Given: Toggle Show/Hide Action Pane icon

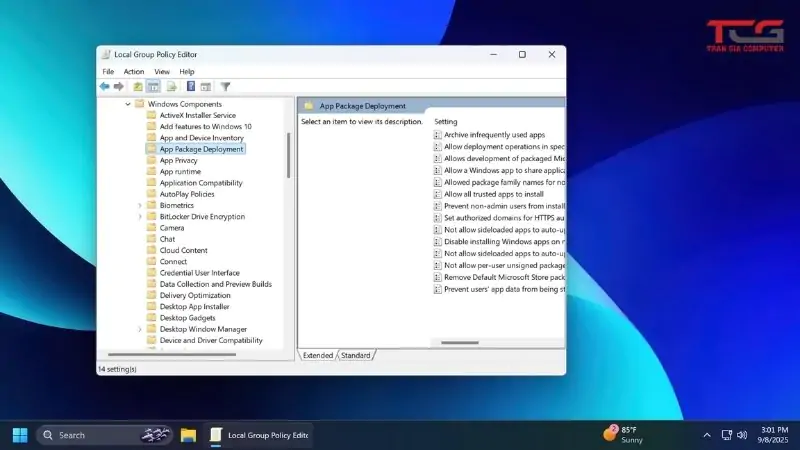Looking at the screenshot, I should click(x=206, y=87).
